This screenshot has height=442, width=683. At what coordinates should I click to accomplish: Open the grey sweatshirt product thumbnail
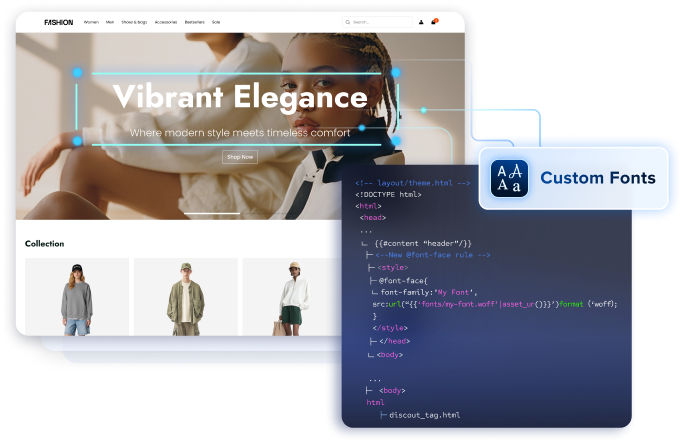(x=77, y=297)
